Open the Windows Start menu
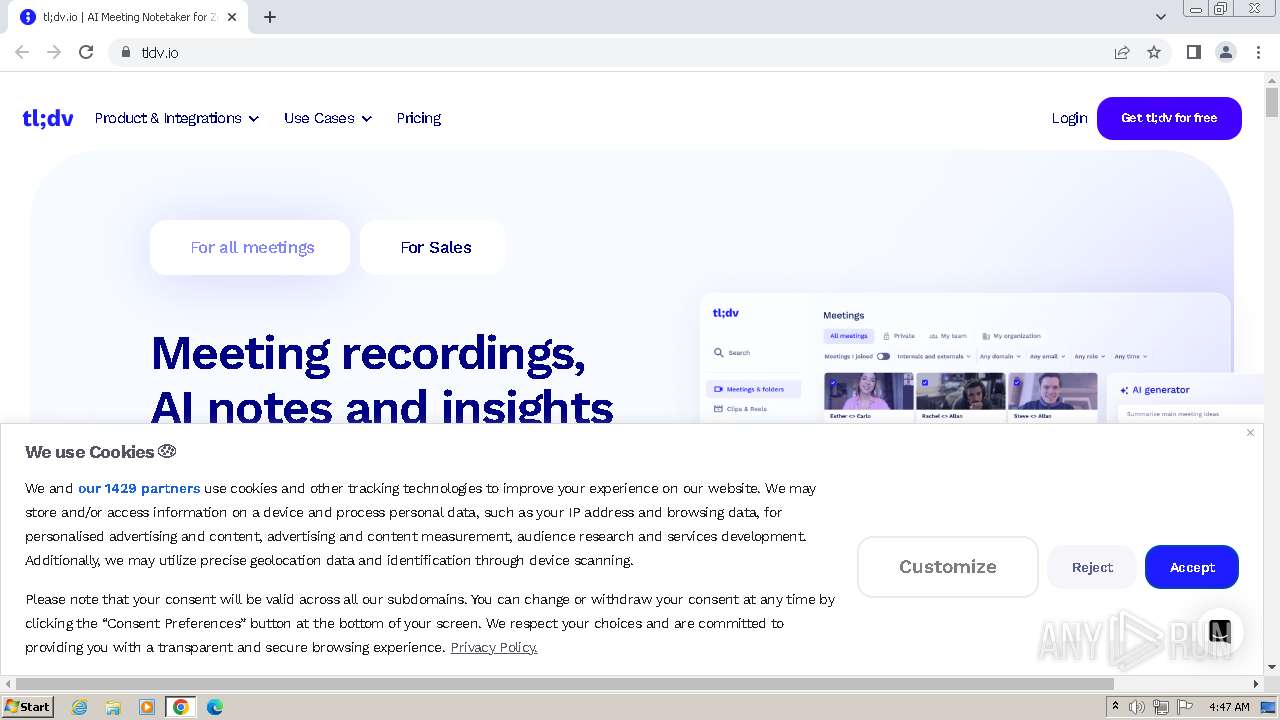The image size is (1280, 720). coord(28,707)
